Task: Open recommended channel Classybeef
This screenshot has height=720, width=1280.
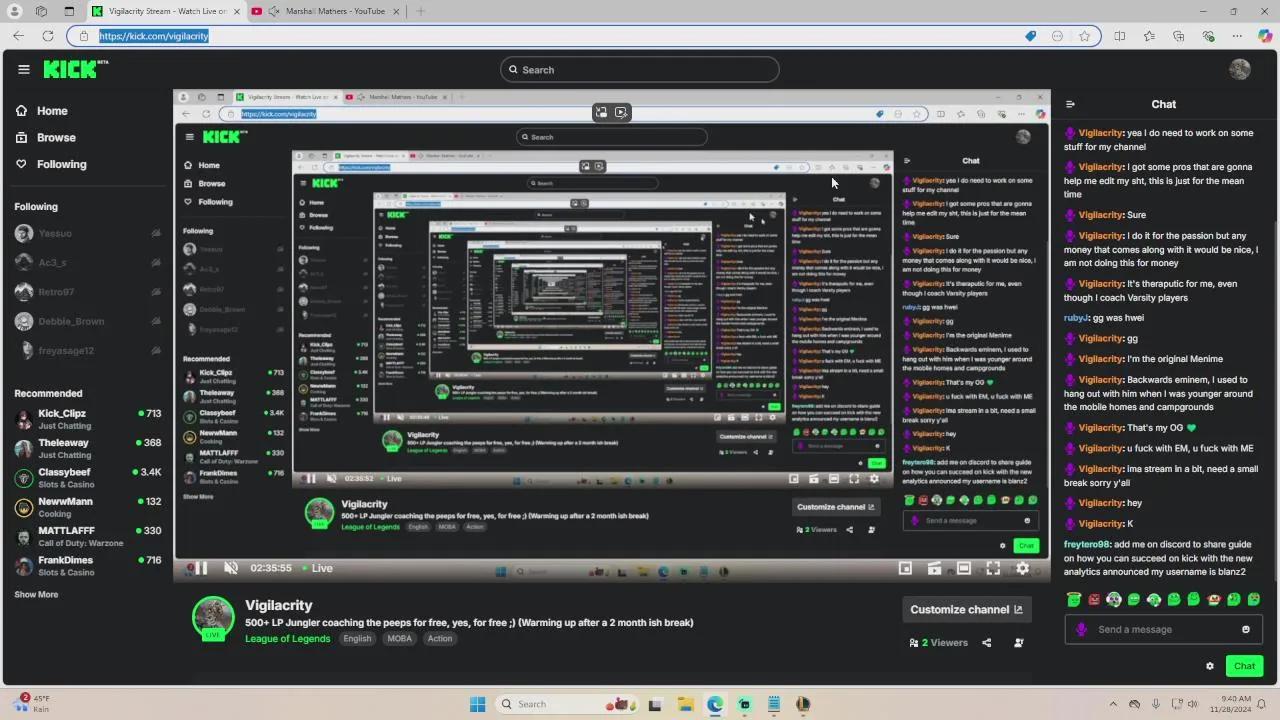Action: point(88,477)
